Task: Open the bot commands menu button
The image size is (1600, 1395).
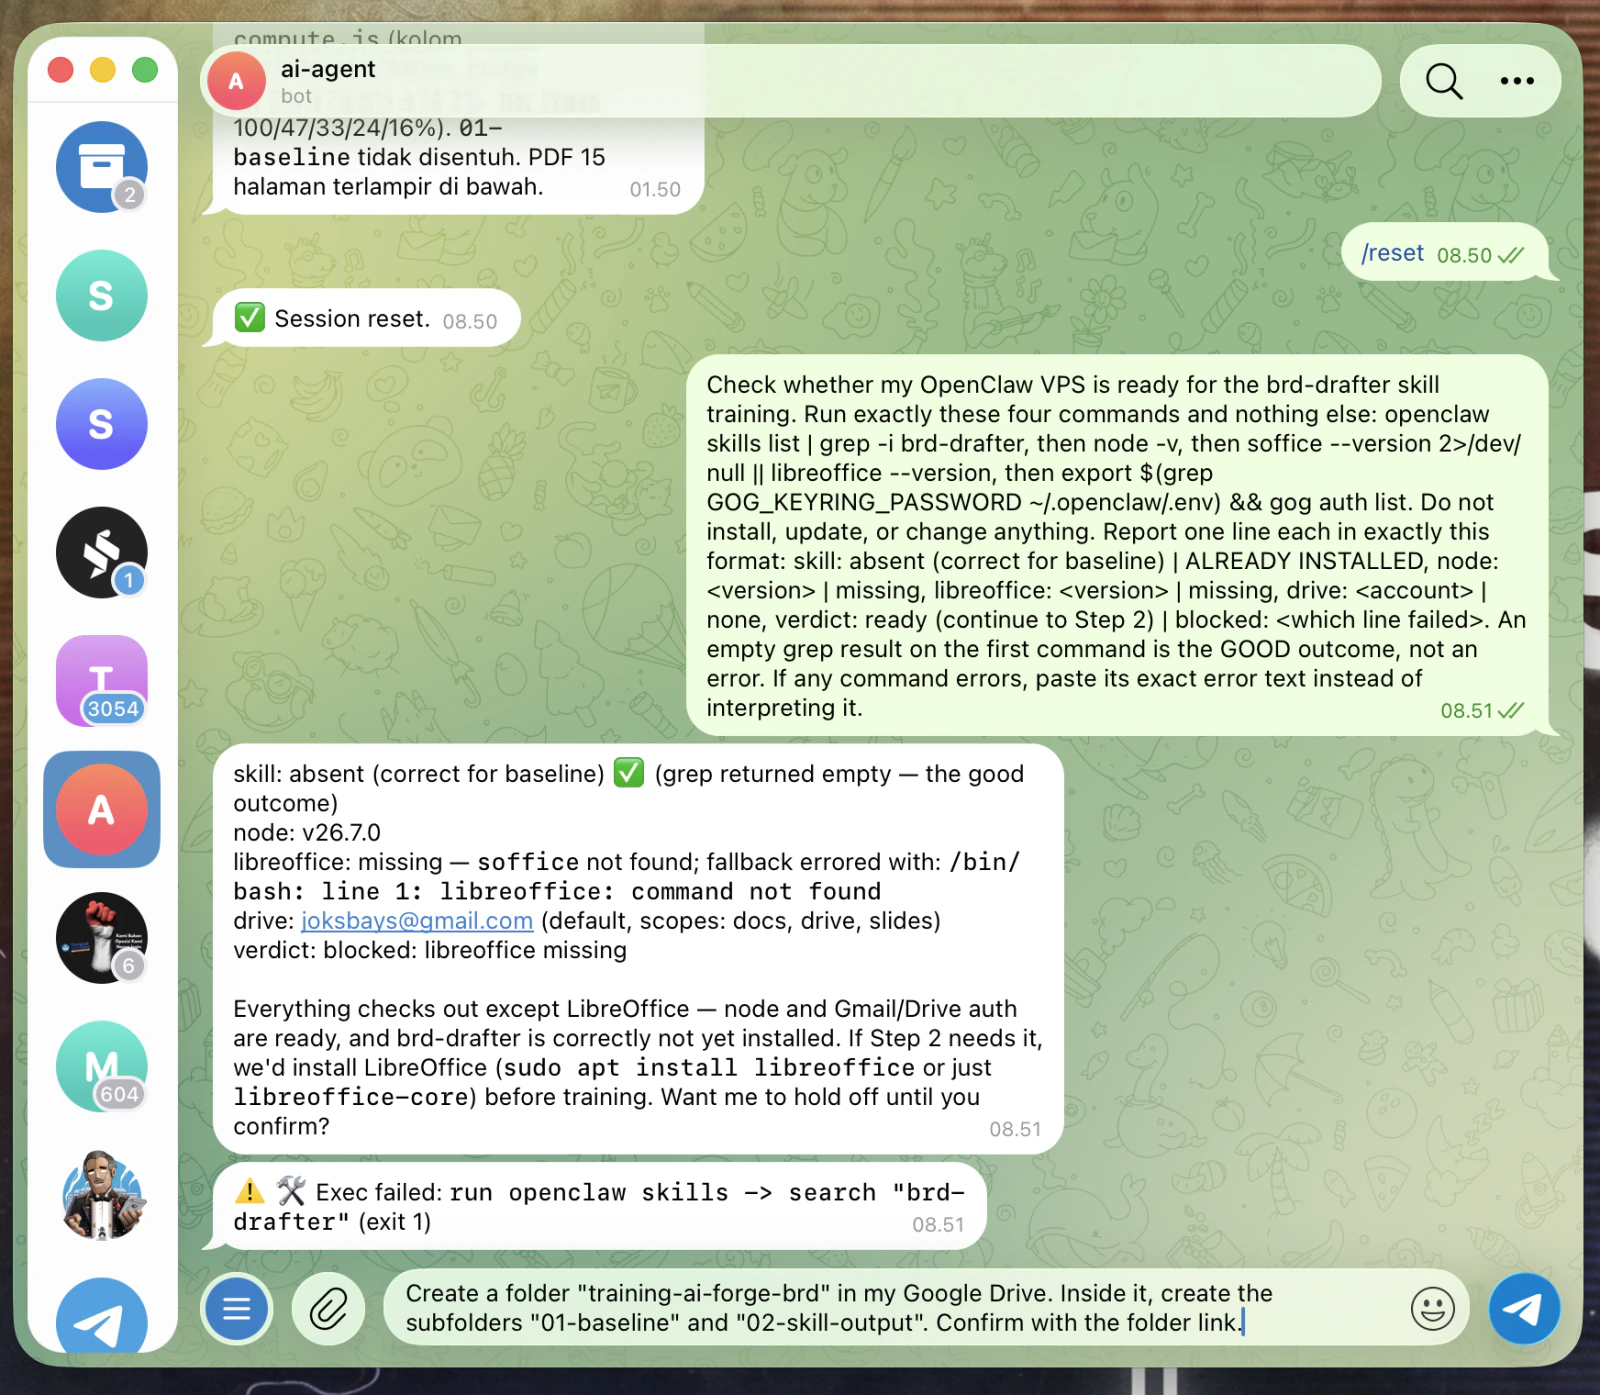Action: [x=237, y=1308]
